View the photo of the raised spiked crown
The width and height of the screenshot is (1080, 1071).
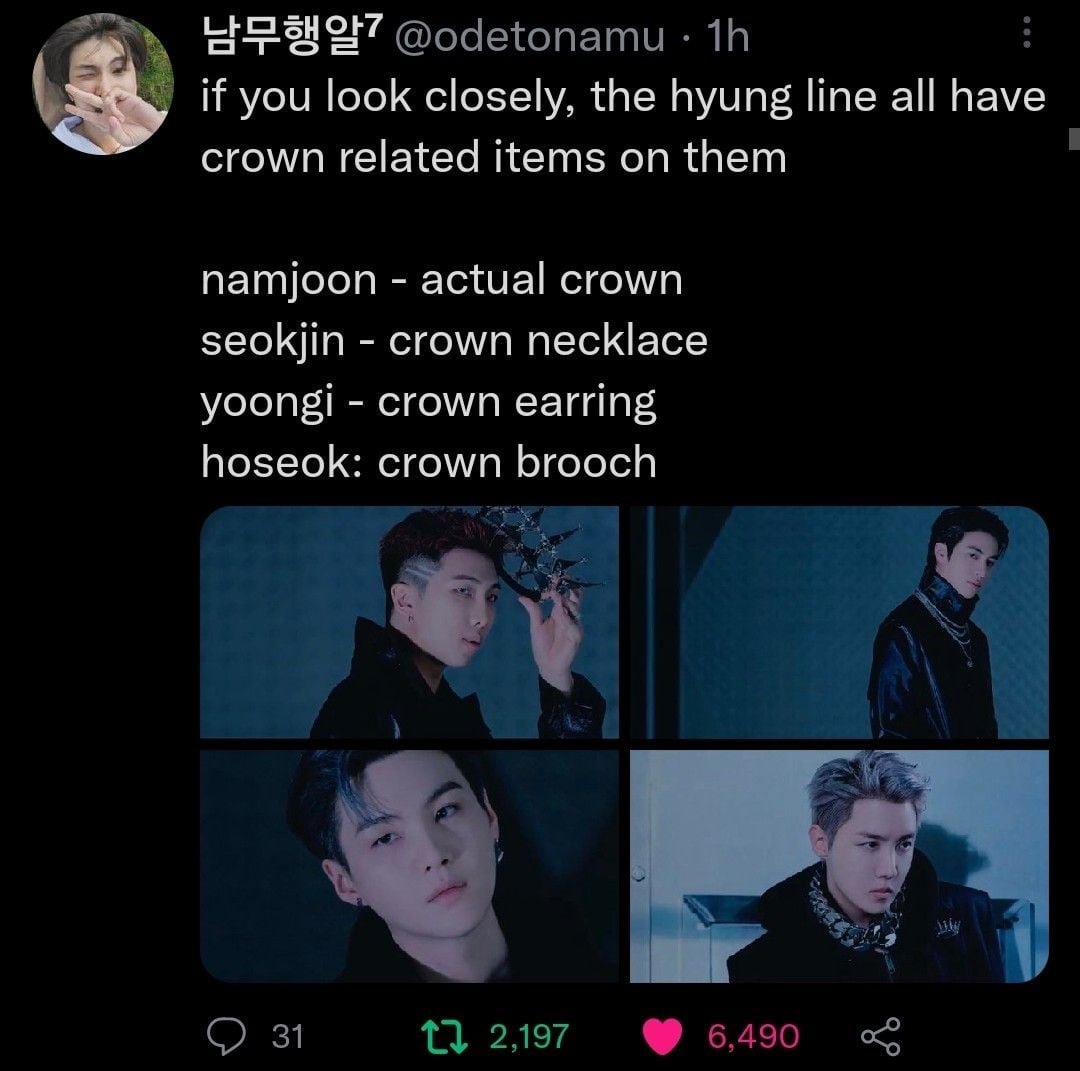[410, 622]
